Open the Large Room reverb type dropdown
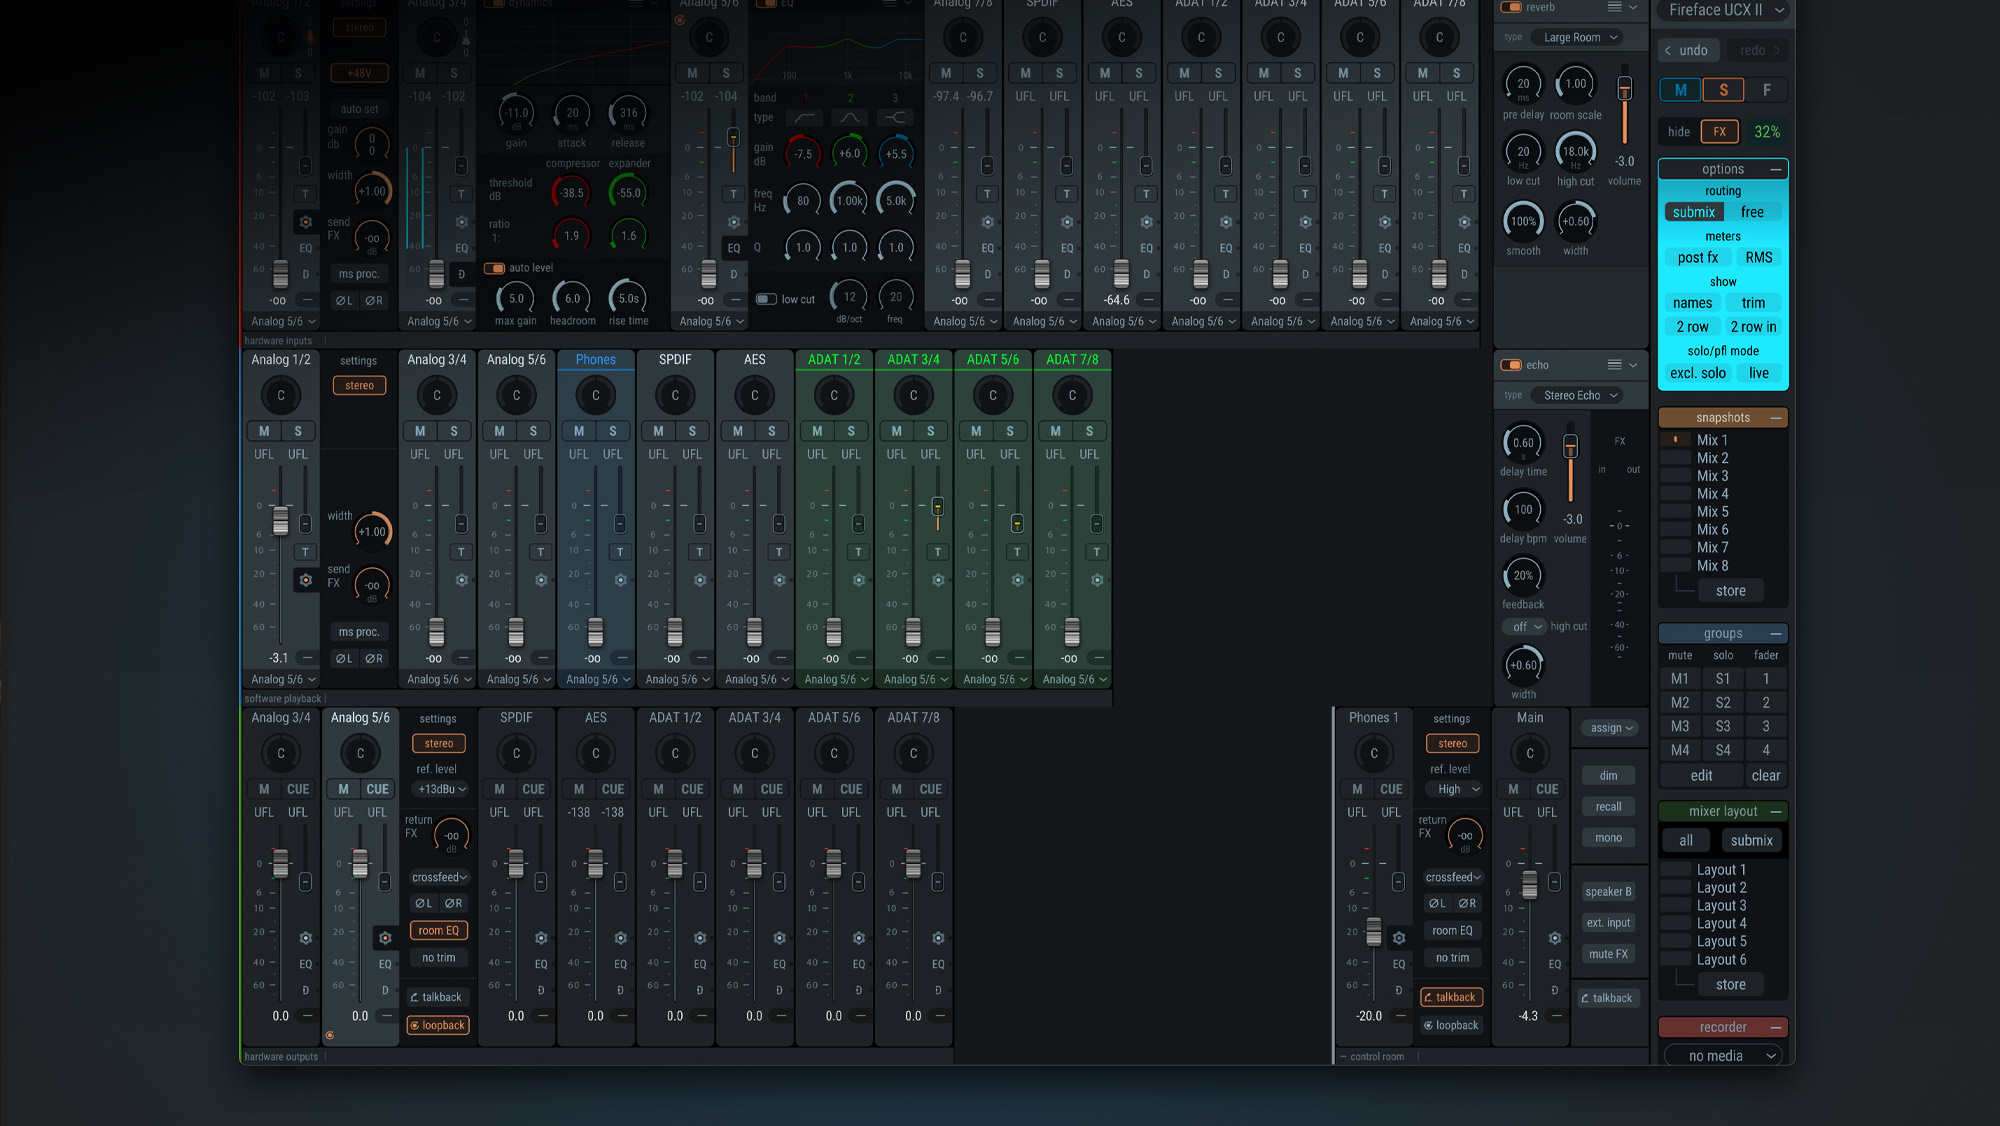Image resolution: width=2000 pixels, height=1126 pixels. point(1578,37)
